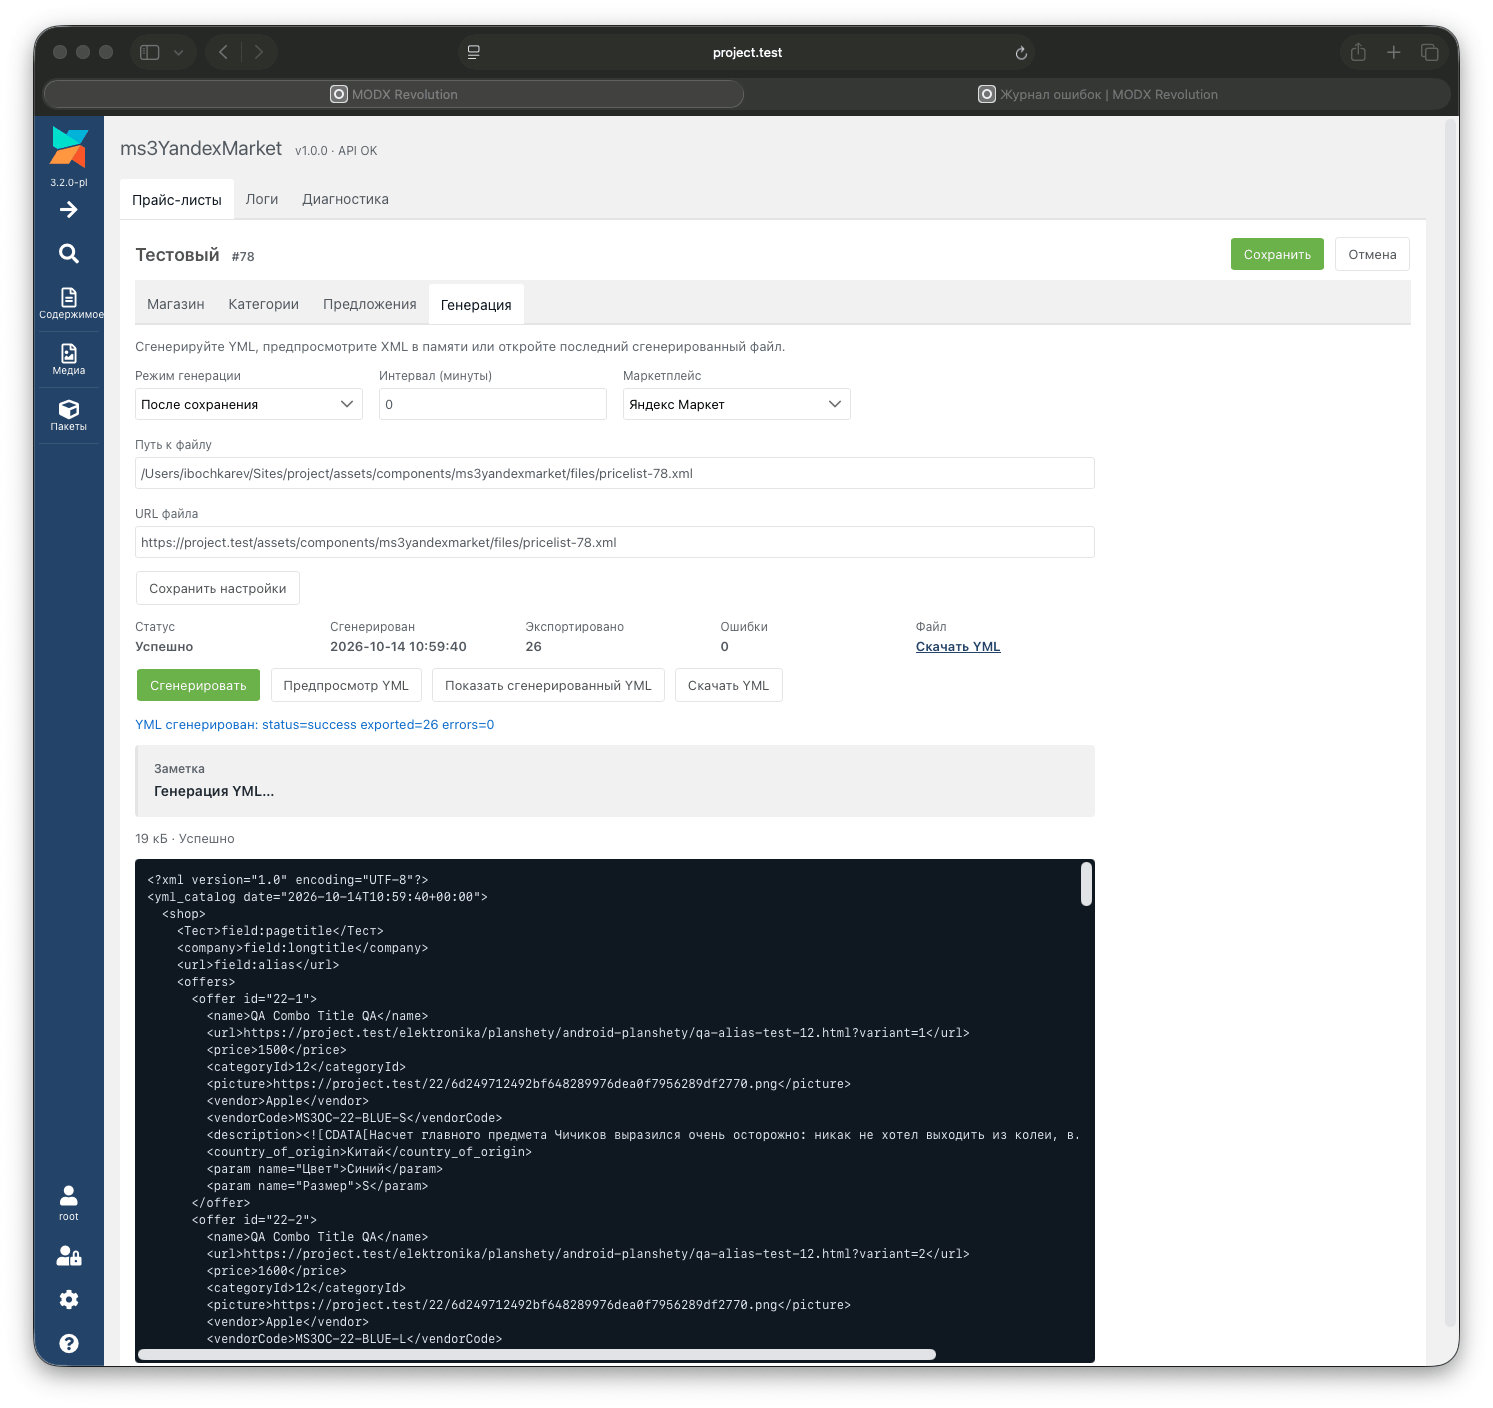Open the Магазин sub-tab
1493x1408 pixels.
[176, 304]
